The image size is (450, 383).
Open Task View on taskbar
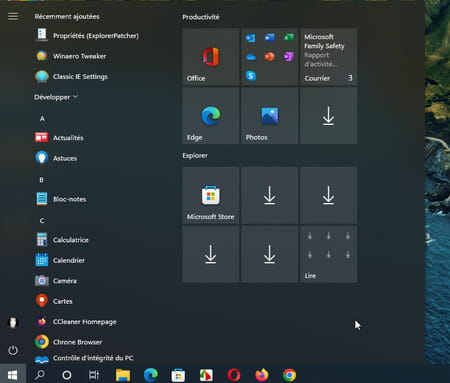tap(94, 375)
